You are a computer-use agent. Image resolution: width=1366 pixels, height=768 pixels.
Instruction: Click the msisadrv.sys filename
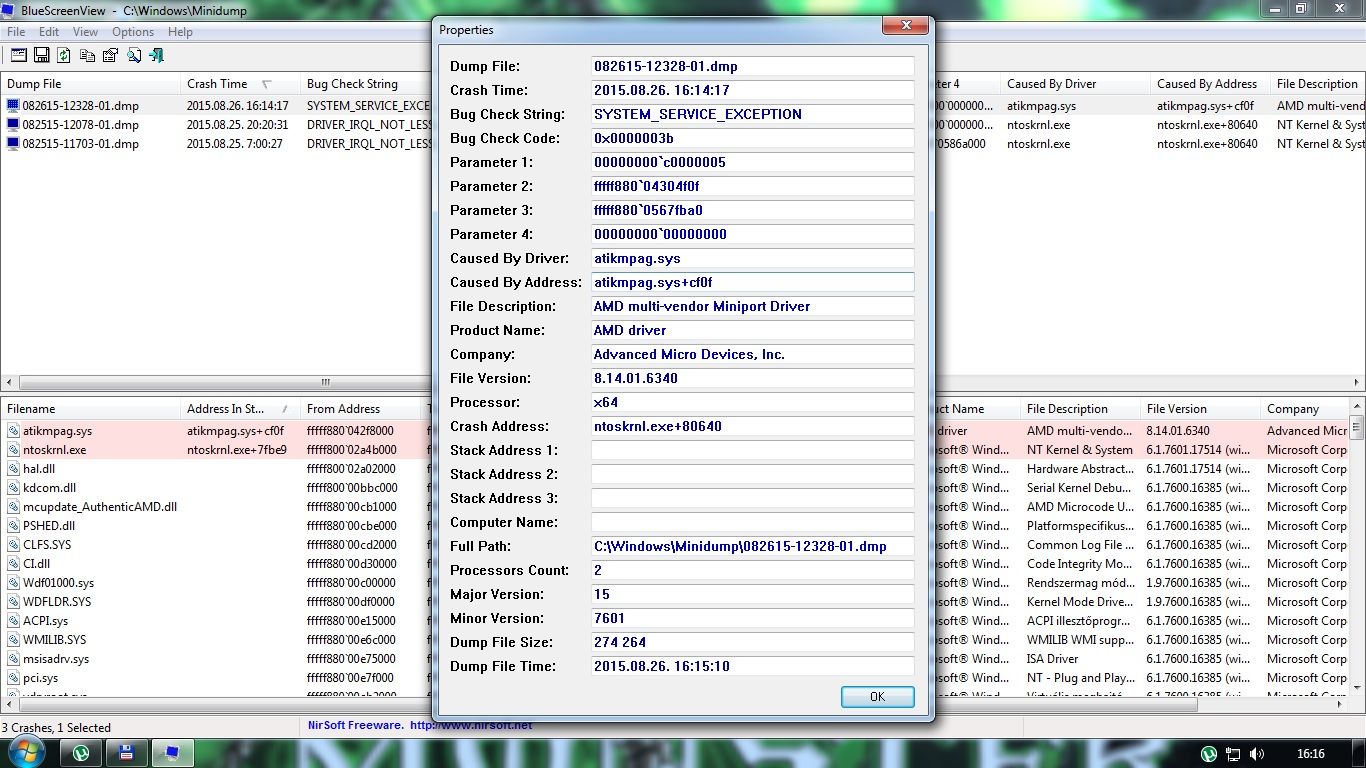tap(56, 659)
